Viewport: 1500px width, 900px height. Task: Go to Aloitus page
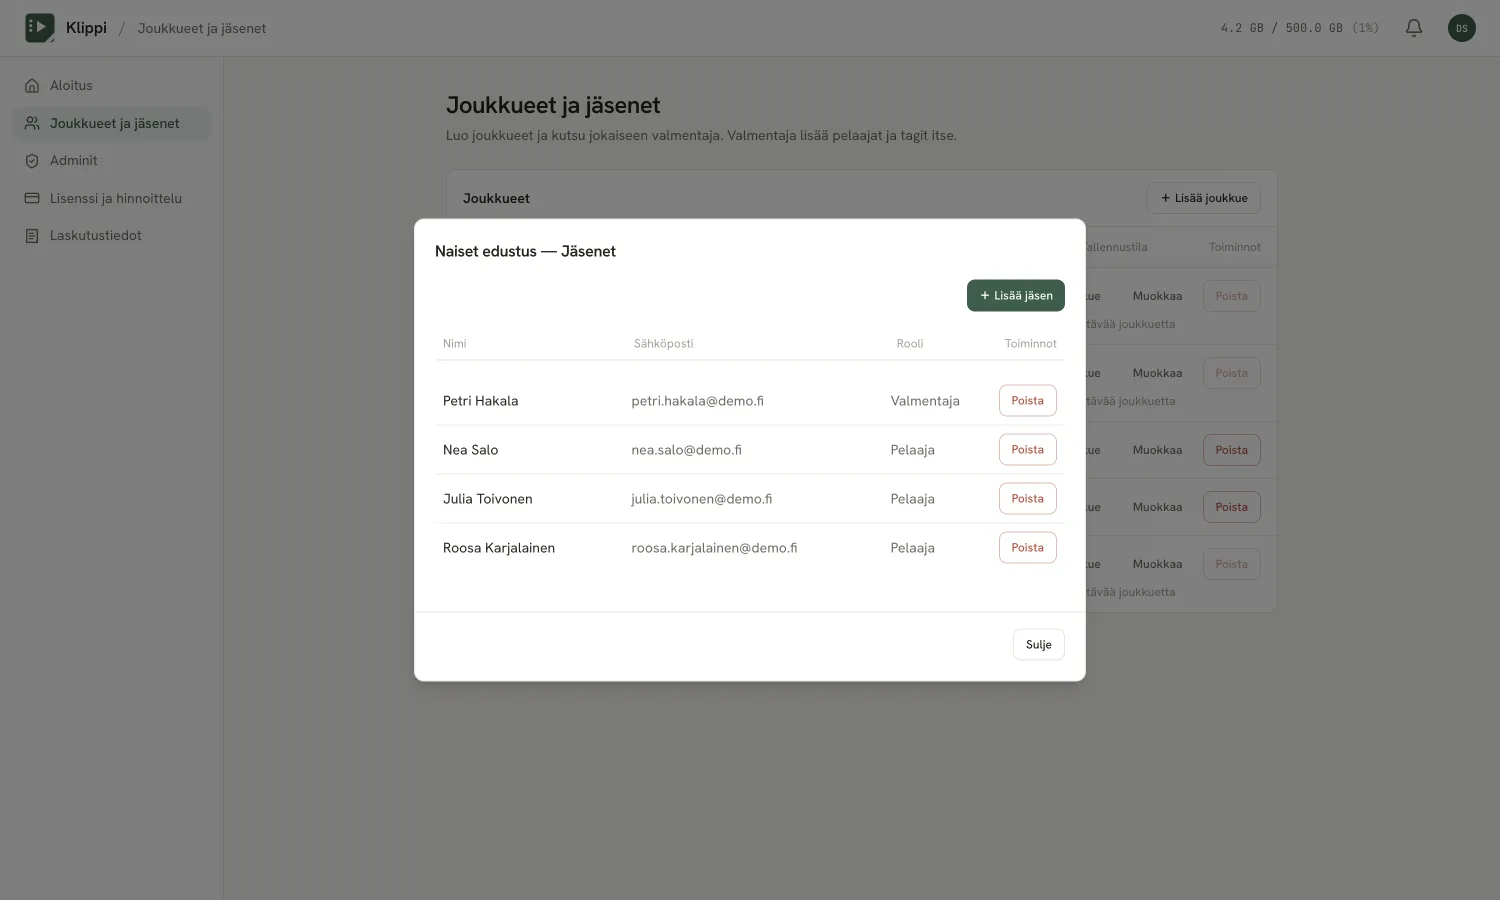coord(112,86)
